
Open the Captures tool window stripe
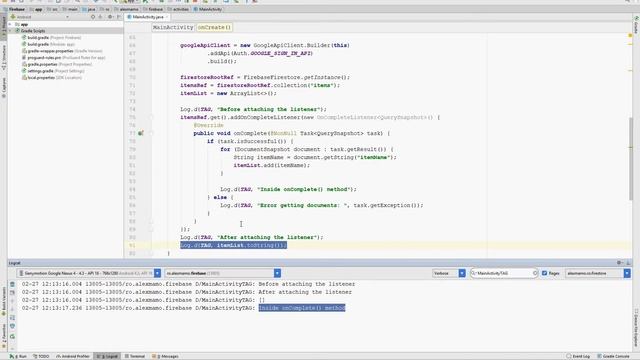(4, 87)
